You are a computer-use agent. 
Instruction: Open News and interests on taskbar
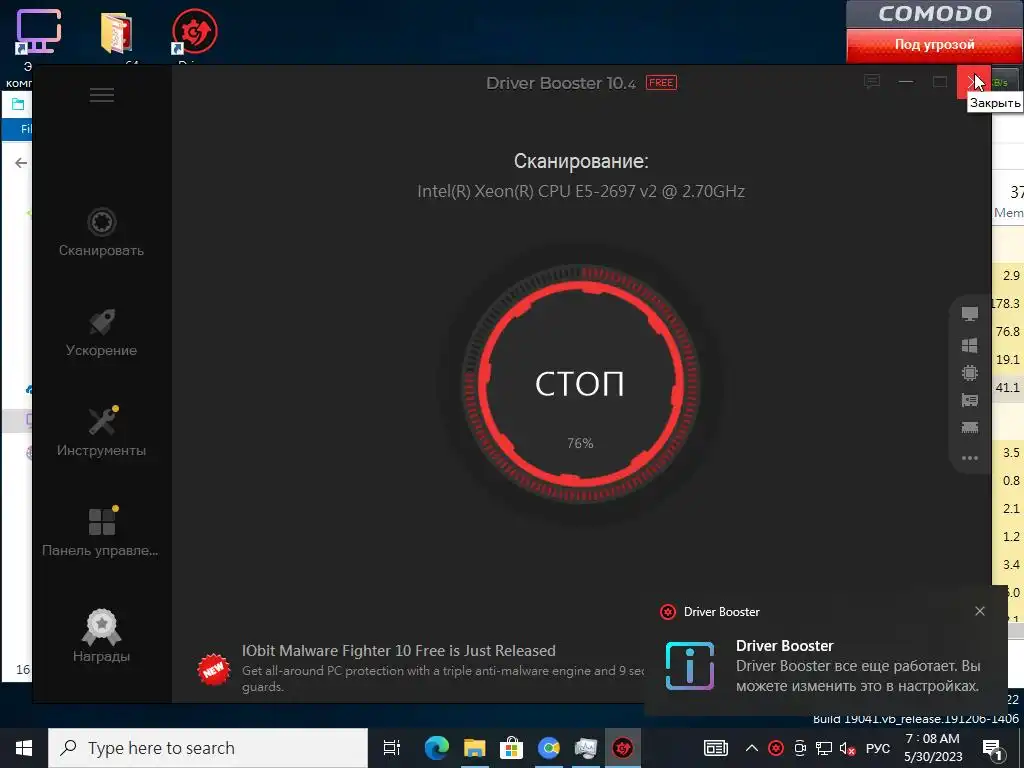(x=715, y=748)
